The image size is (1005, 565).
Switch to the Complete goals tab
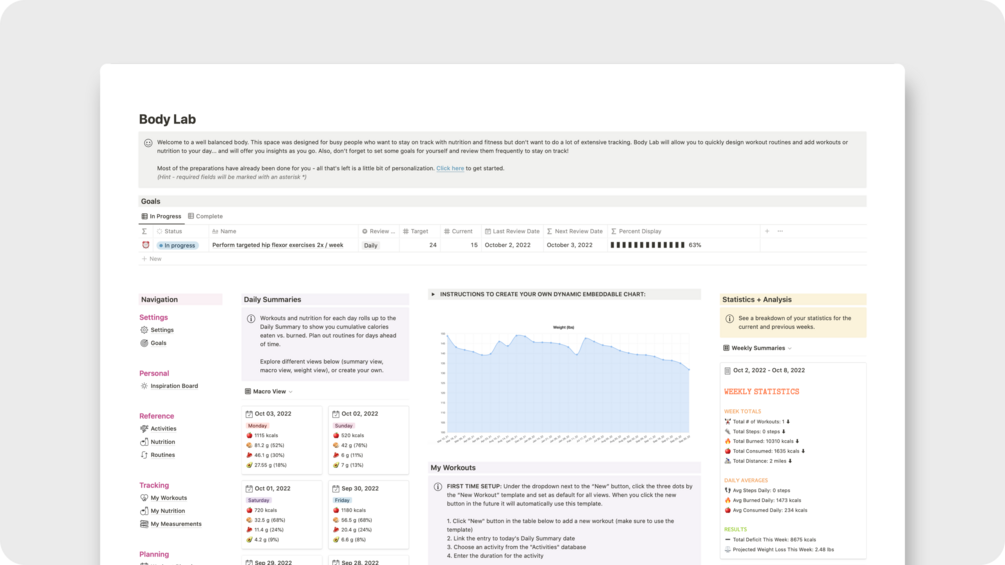click(205, 217)
